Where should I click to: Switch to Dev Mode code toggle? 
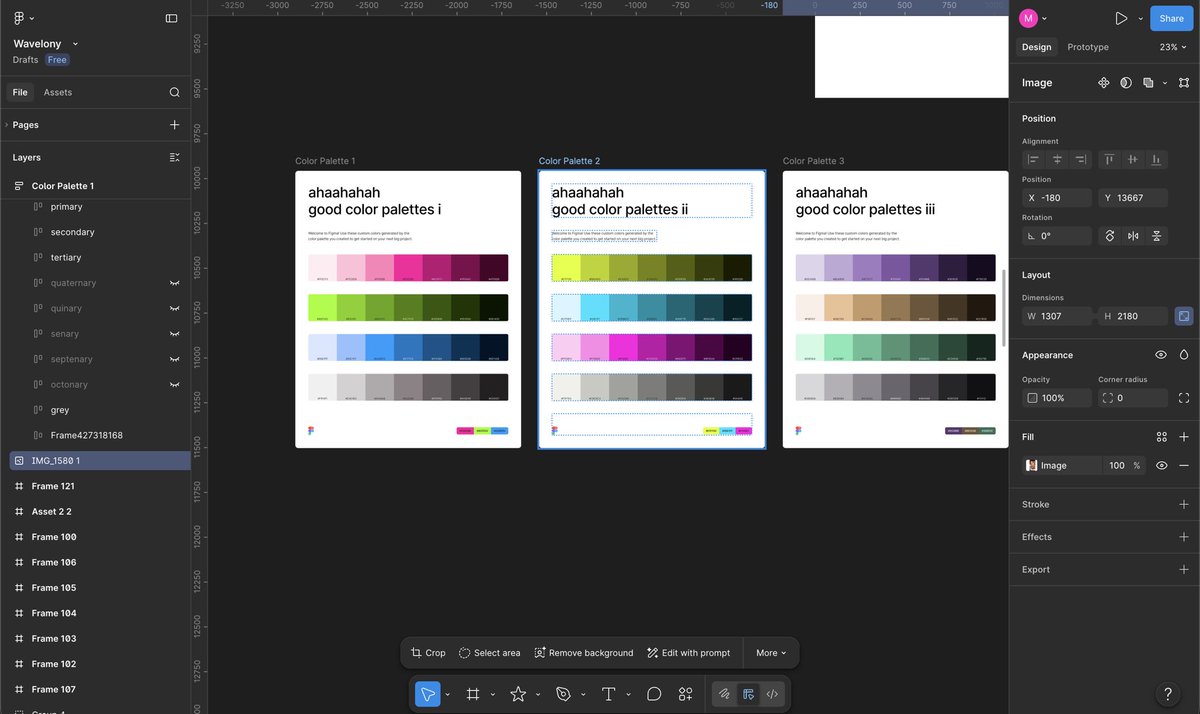(x=772, y=694)
